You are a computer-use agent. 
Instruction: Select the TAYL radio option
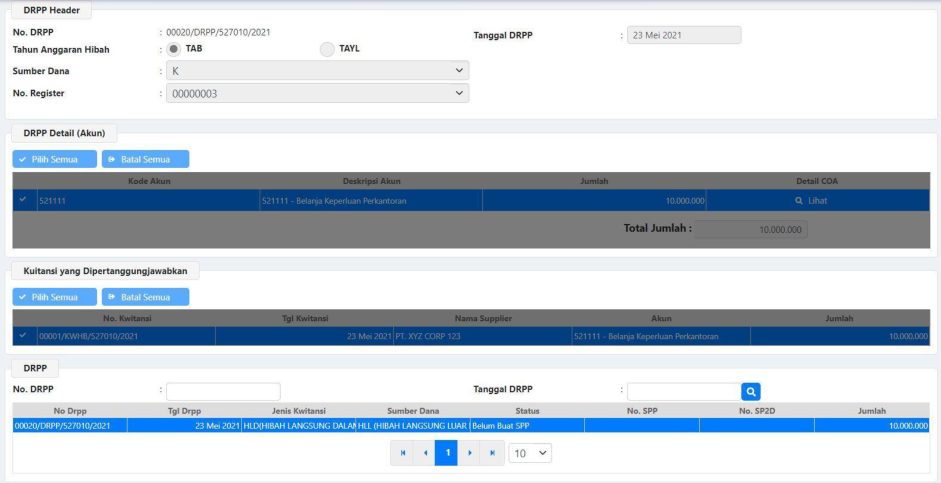(x=327, y=49)
